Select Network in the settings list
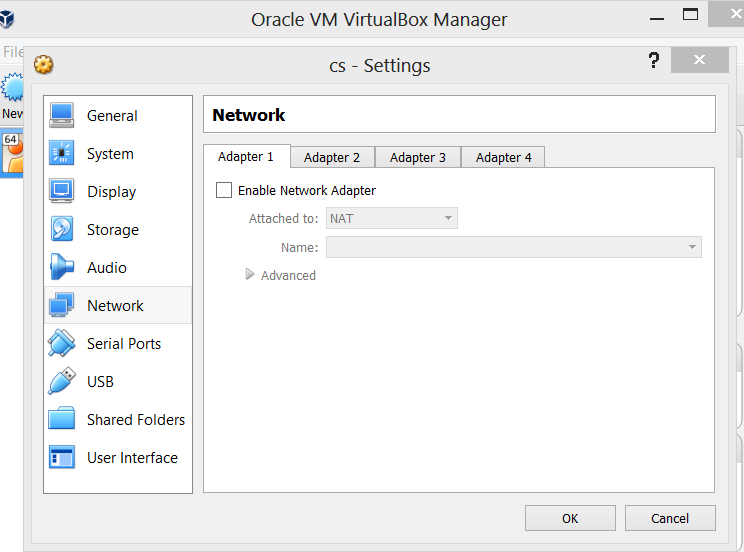 (115, 305)
